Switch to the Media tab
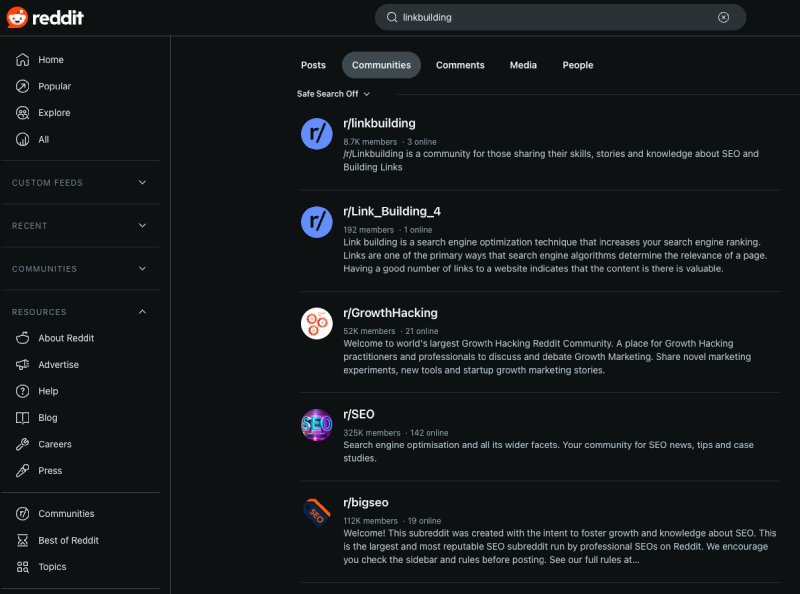The width and height of the screenshot is (800, 594). point(523,65)
